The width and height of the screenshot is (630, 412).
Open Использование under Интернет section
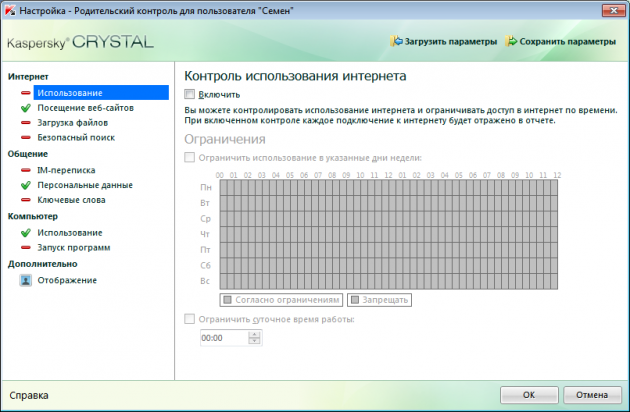[101, 93]
